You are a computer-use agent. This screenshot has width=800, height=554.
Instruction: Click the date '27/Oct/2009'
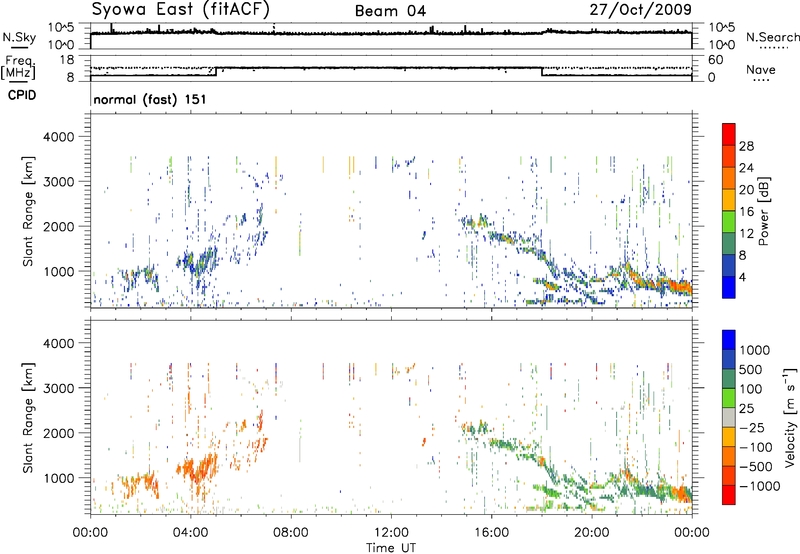tap(641, 10)
